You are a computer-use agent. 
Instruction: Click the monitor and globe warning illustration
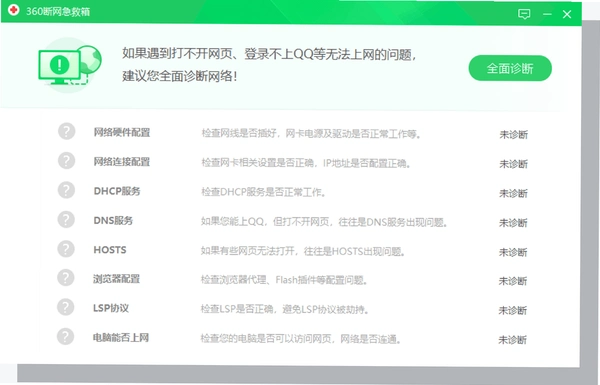70,65
